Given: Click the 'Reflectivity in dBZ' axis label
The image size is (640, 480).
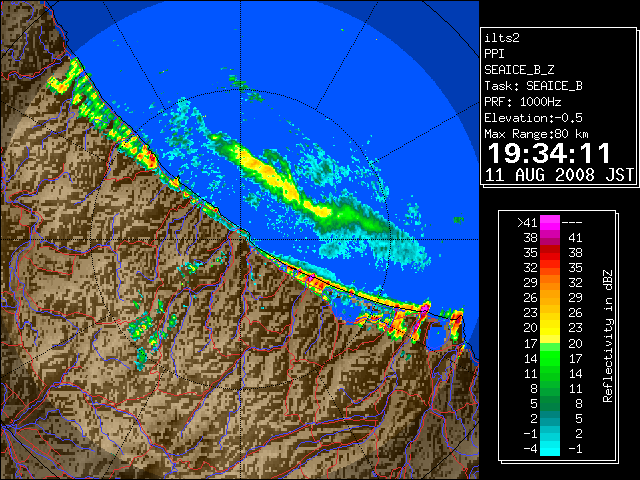Looking at the screenshot, I should point(608,336).
